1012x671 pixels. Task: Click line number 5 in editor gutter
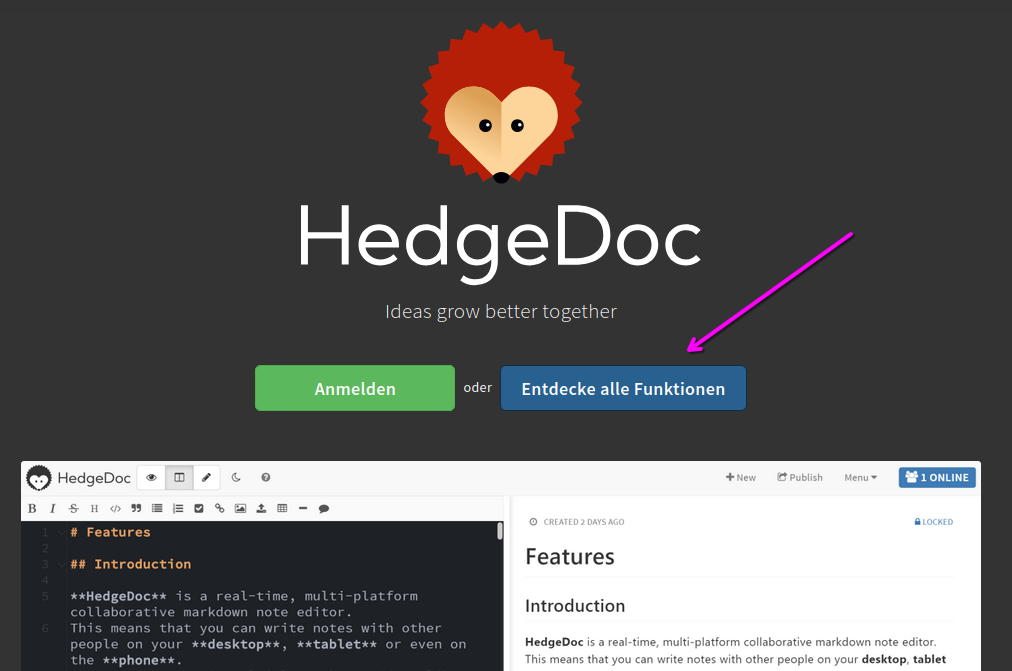click(x=45, y=596)
